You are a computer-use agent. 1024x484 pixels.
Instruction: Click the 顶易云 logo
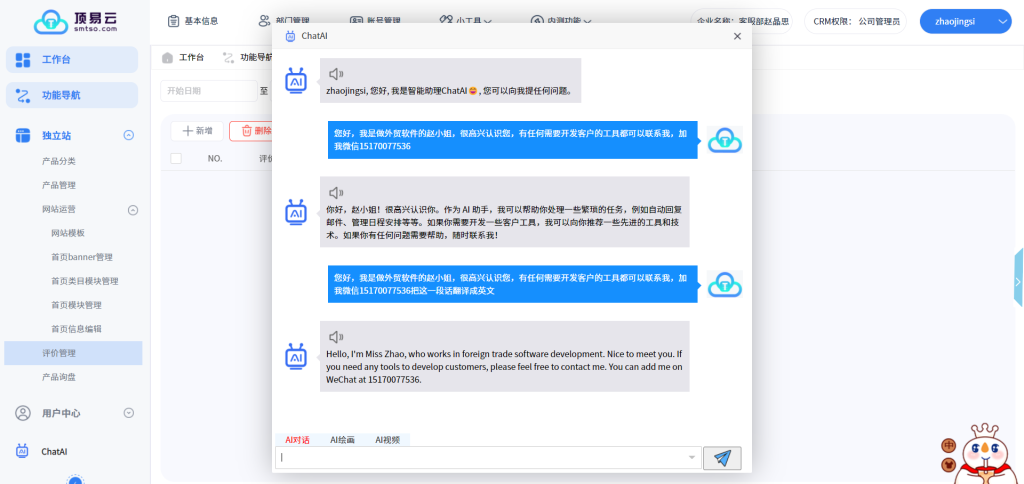(x=74, y=20)
